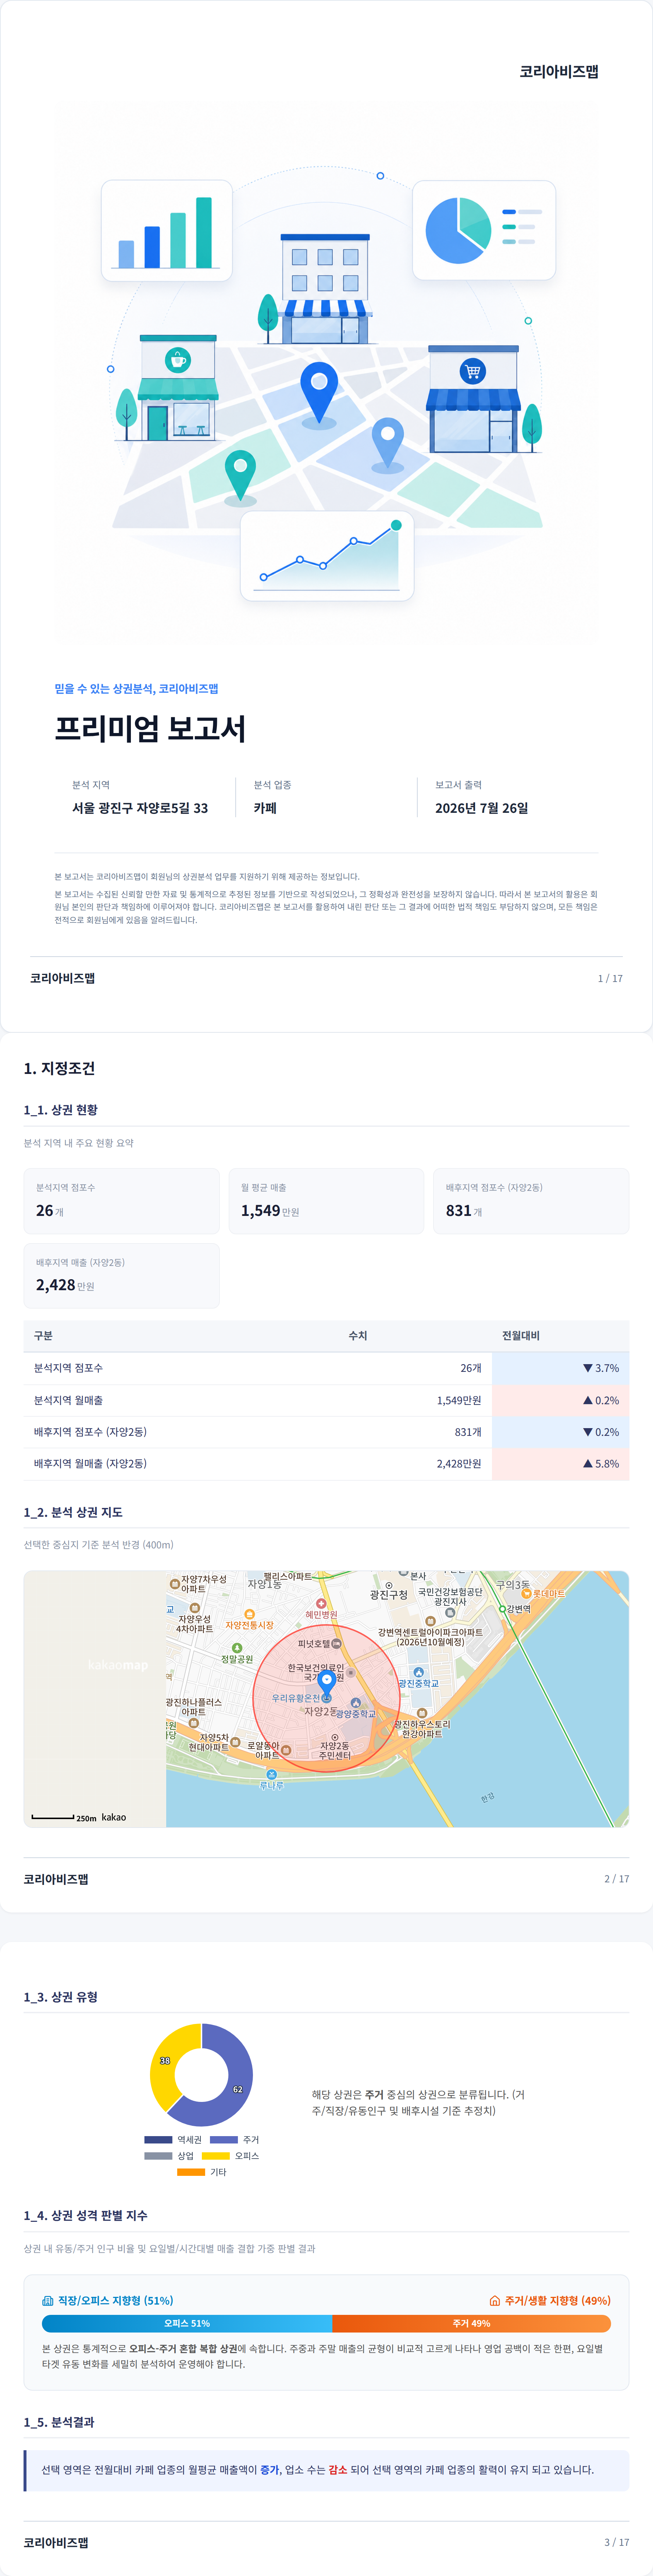Click the 카페 business type value
The image size is (653, 2576).
[265, 808]
